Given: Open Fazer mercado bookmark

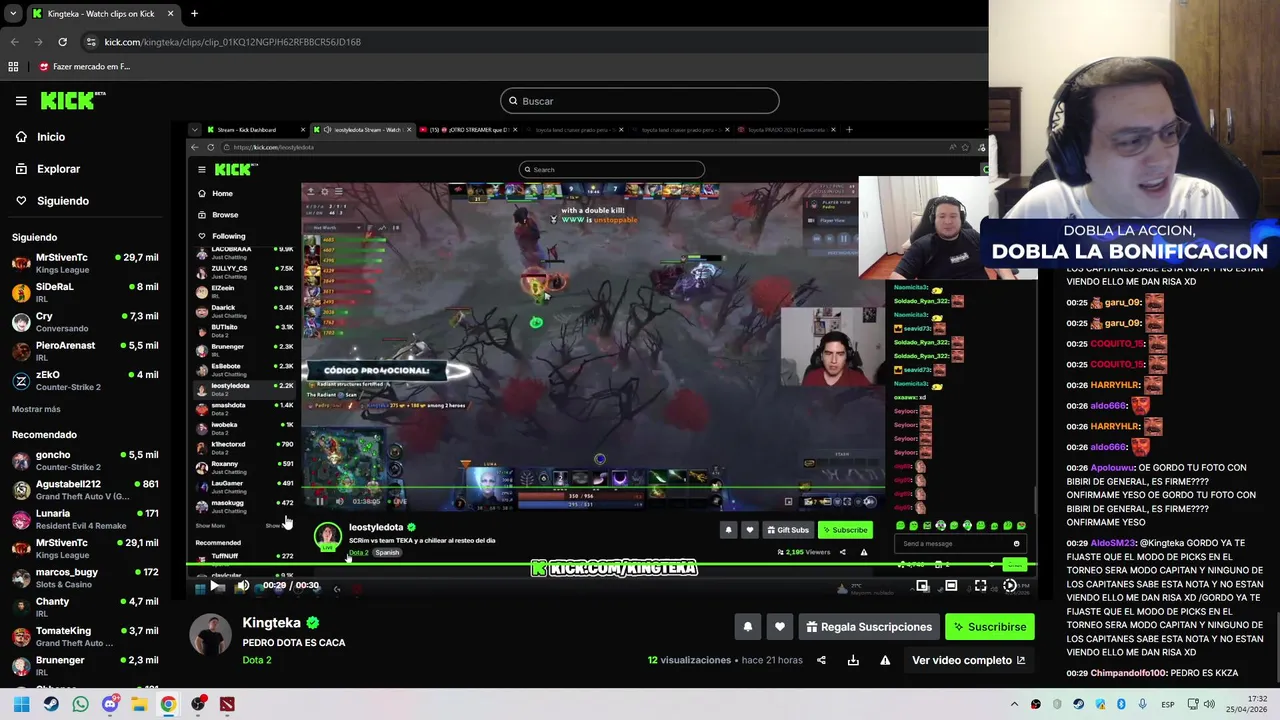Looking at the screenshot, I should point(84,67).
